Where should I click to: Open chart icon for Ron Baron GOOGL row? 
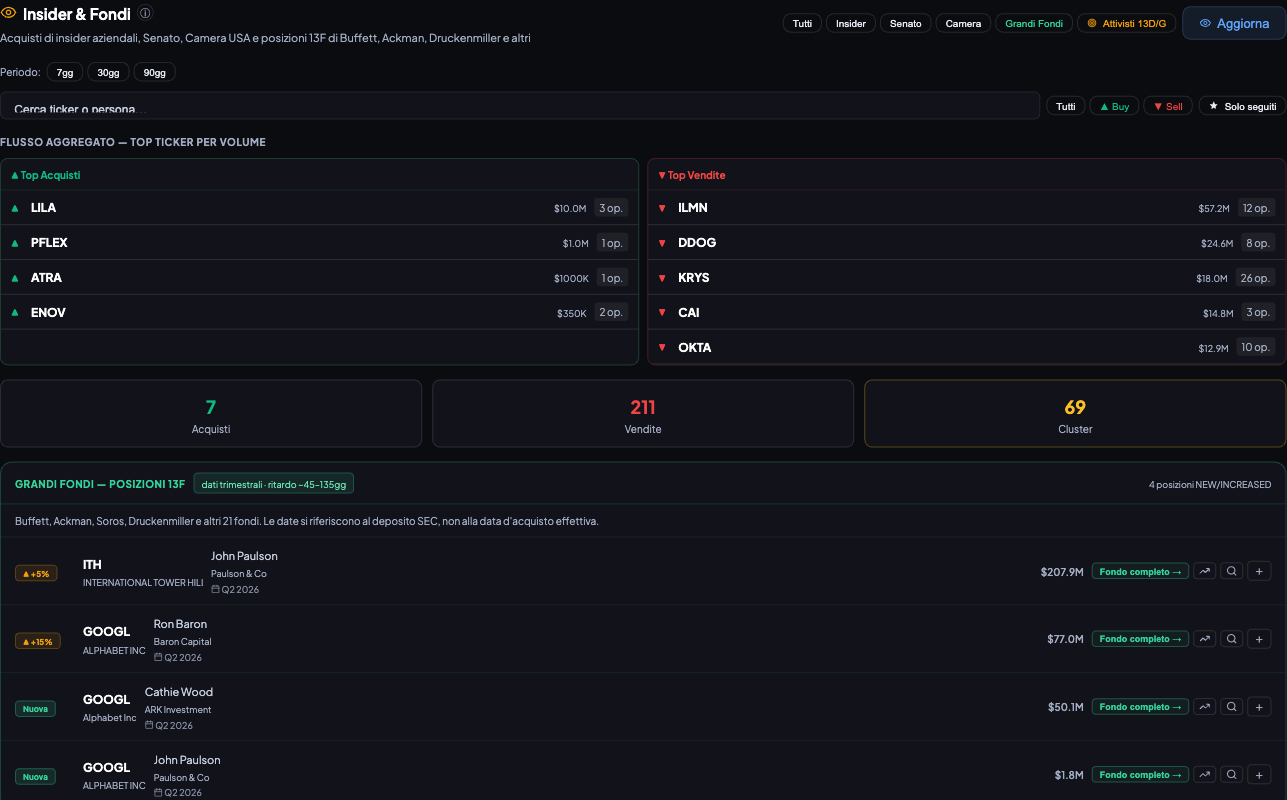coord(1205,639)
